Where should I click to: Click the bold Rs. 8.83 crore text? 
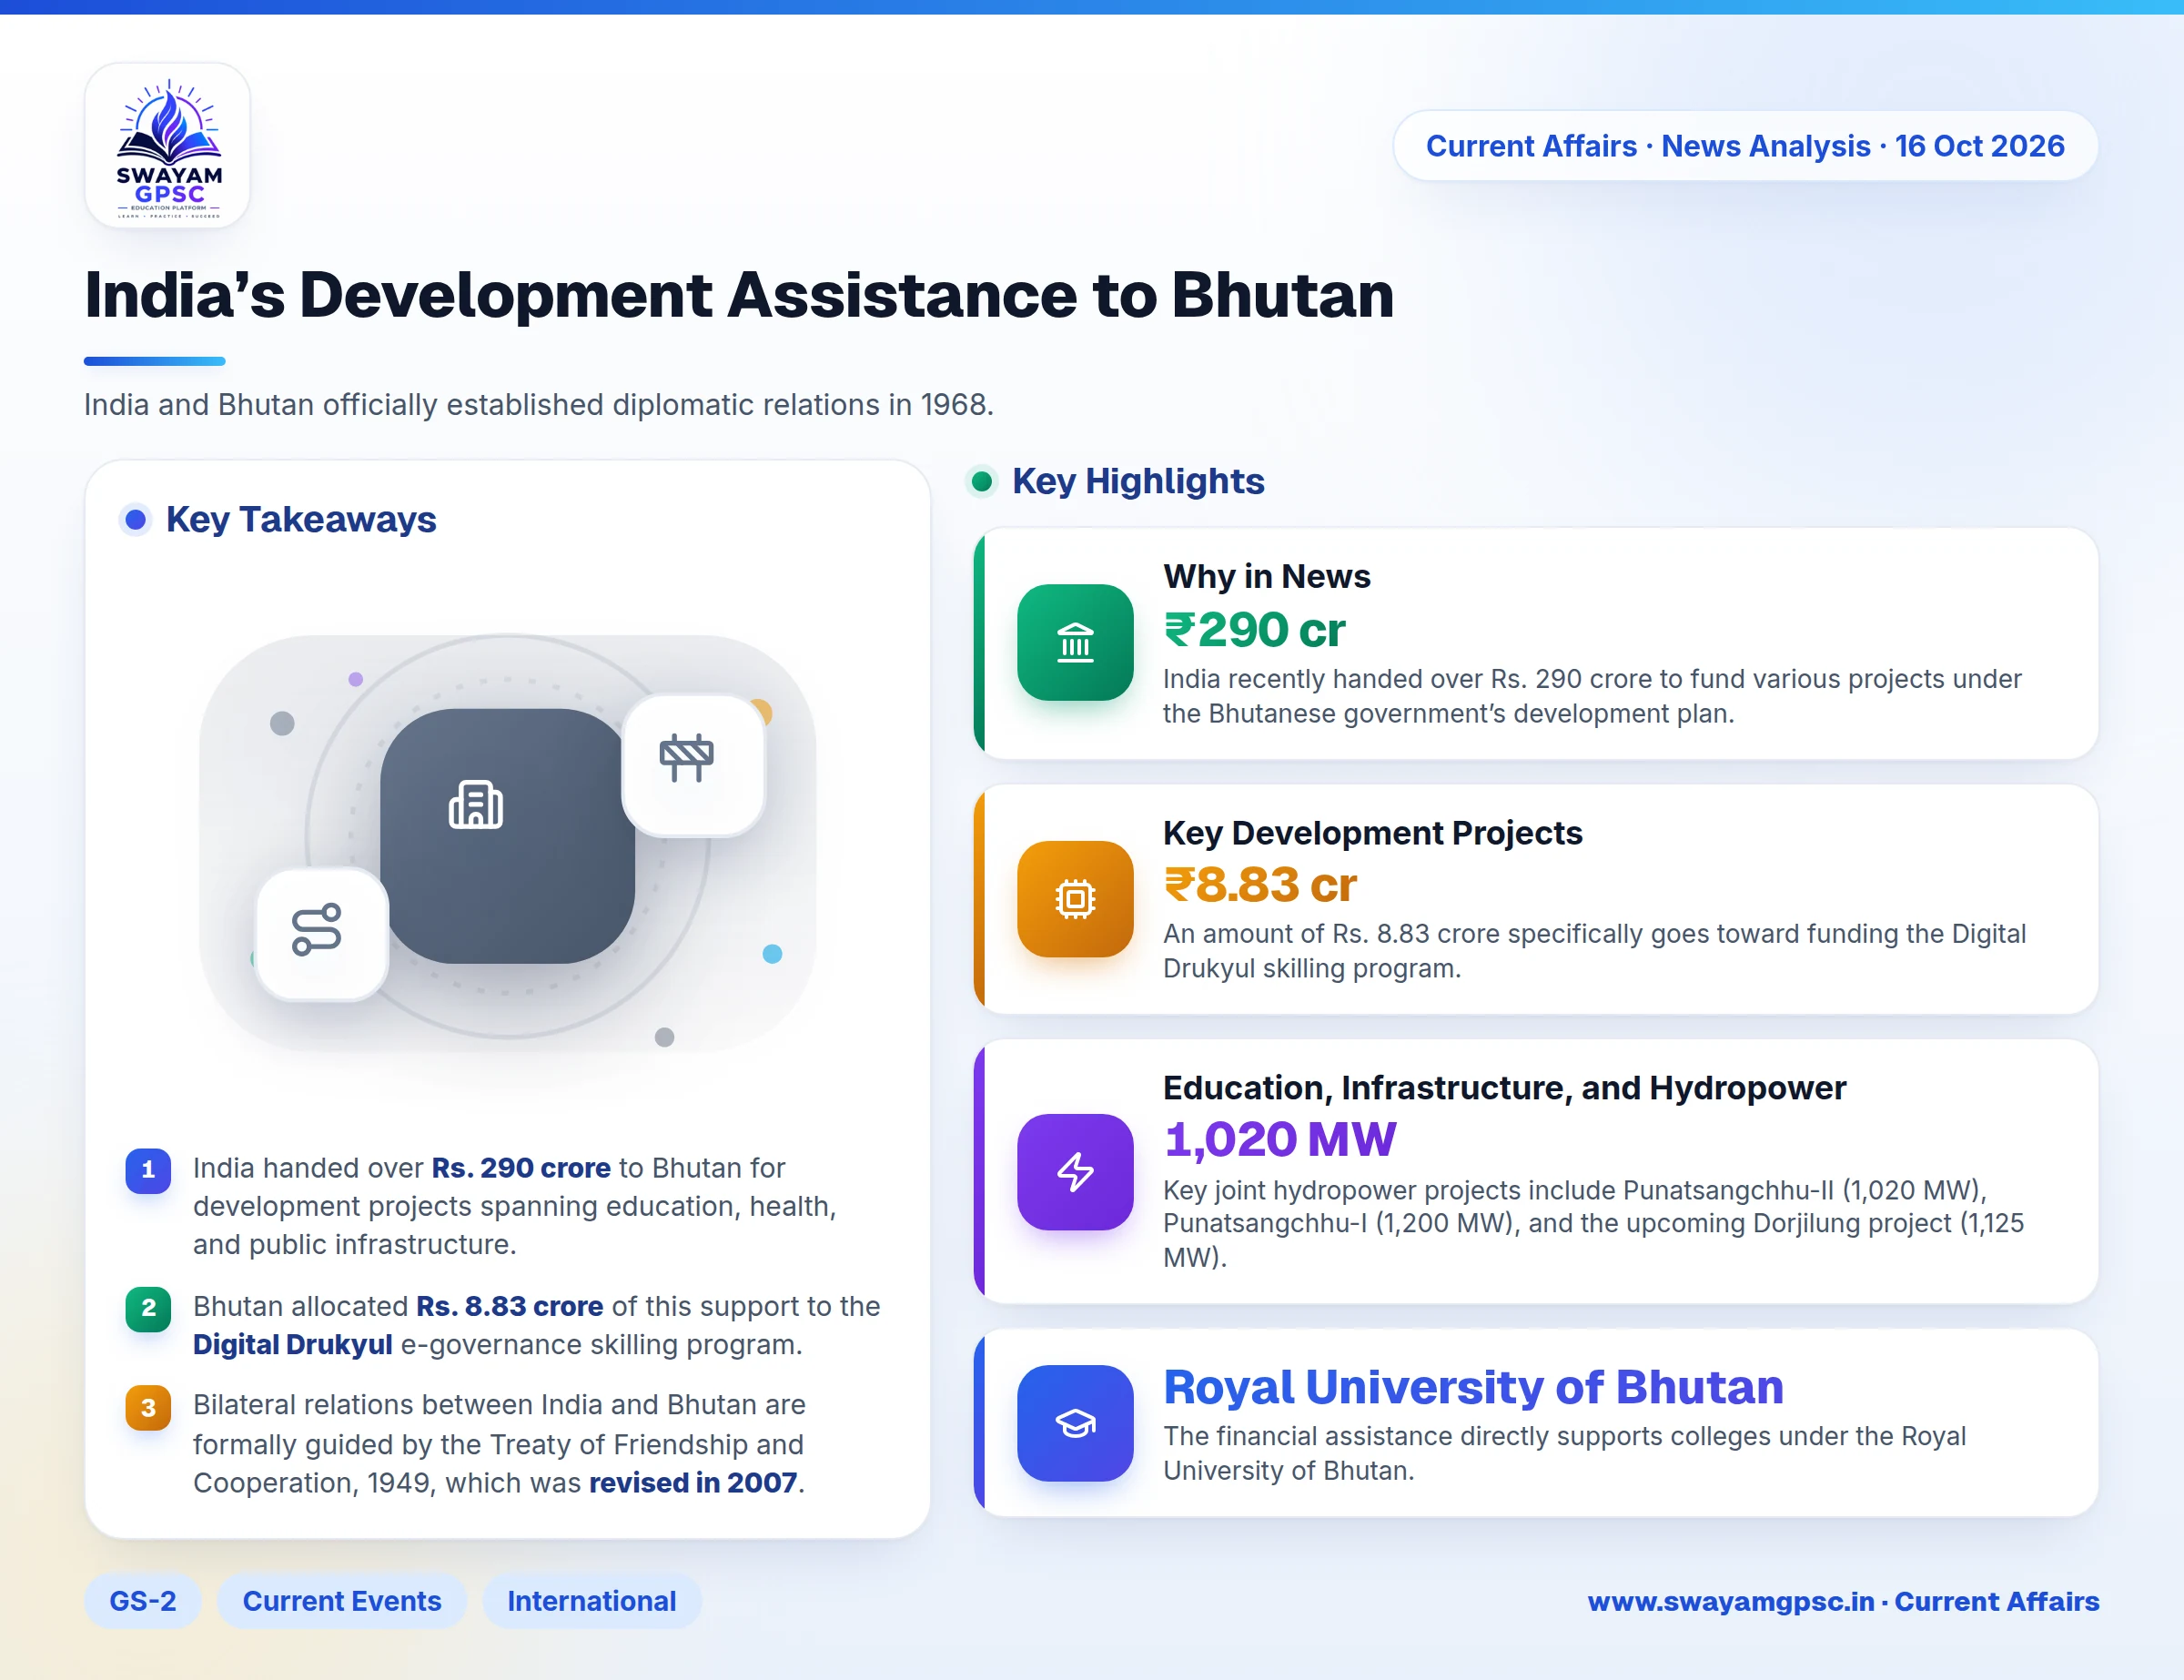click(x=510, y=1306)
